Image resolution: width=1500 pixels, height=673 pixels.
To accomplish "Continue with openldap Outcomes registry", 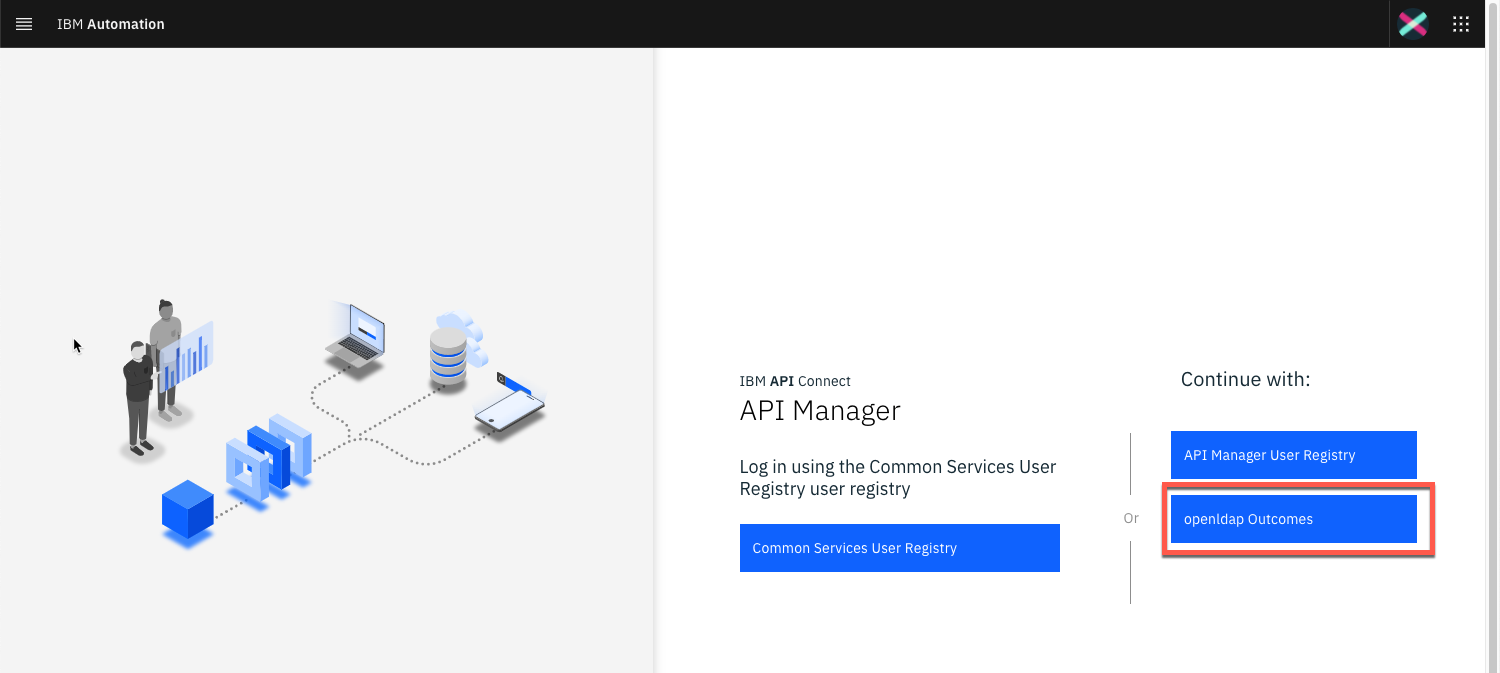I will point(1294,519).
